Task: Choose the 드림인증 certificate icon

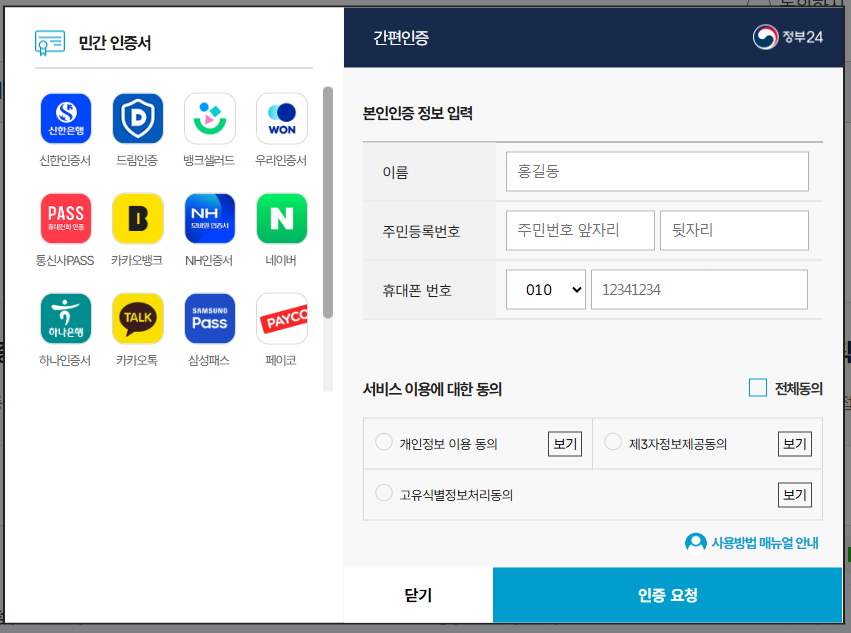Action: tap(138, 118)
